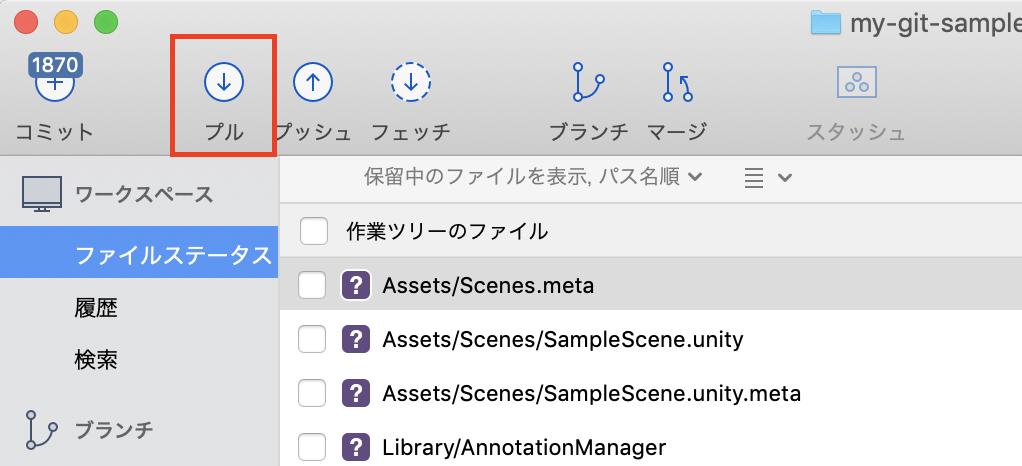
Task: Enable checkbox for Assets/Scenes/SampleScene.unity
Action: click(313, 340)
